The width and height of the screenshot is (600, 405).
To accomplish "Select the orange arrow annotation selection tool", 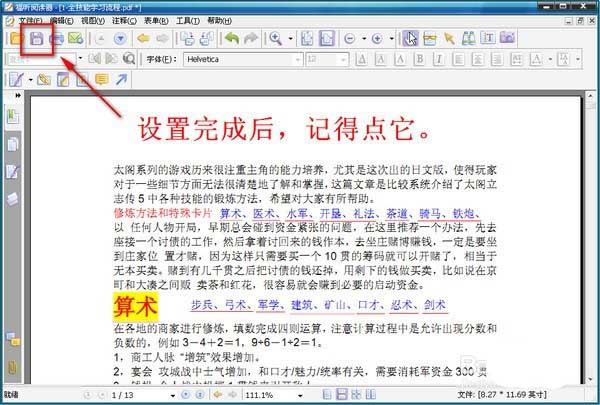I will 449,38.
